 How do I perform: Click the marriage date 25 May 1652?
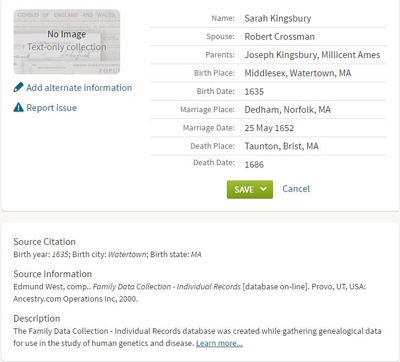pos(269,128)
